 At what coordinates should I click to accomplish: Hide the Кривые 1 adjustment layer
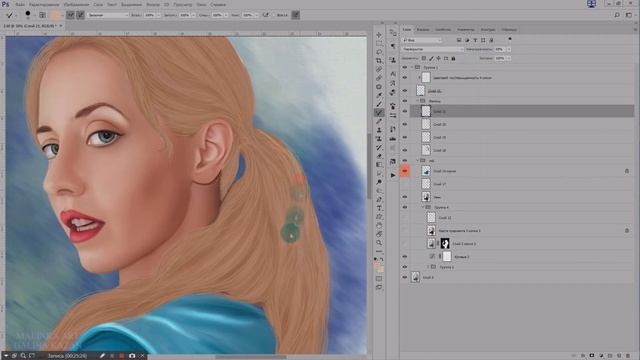coord(405,256)
